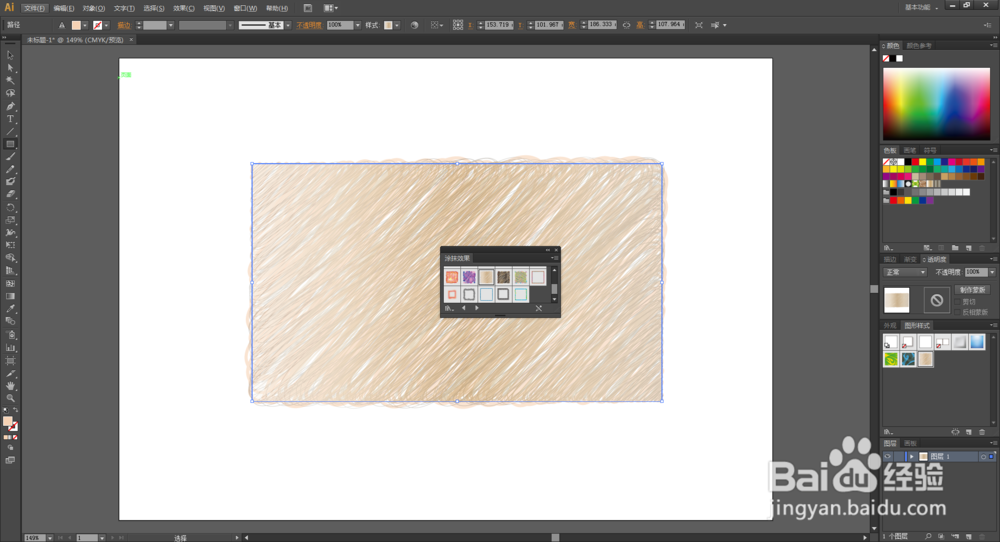Open the zoom level 149% dropdown
The width and height of the screenshot is (1000, 542).
pyautogui.click(x=49, y=538)
